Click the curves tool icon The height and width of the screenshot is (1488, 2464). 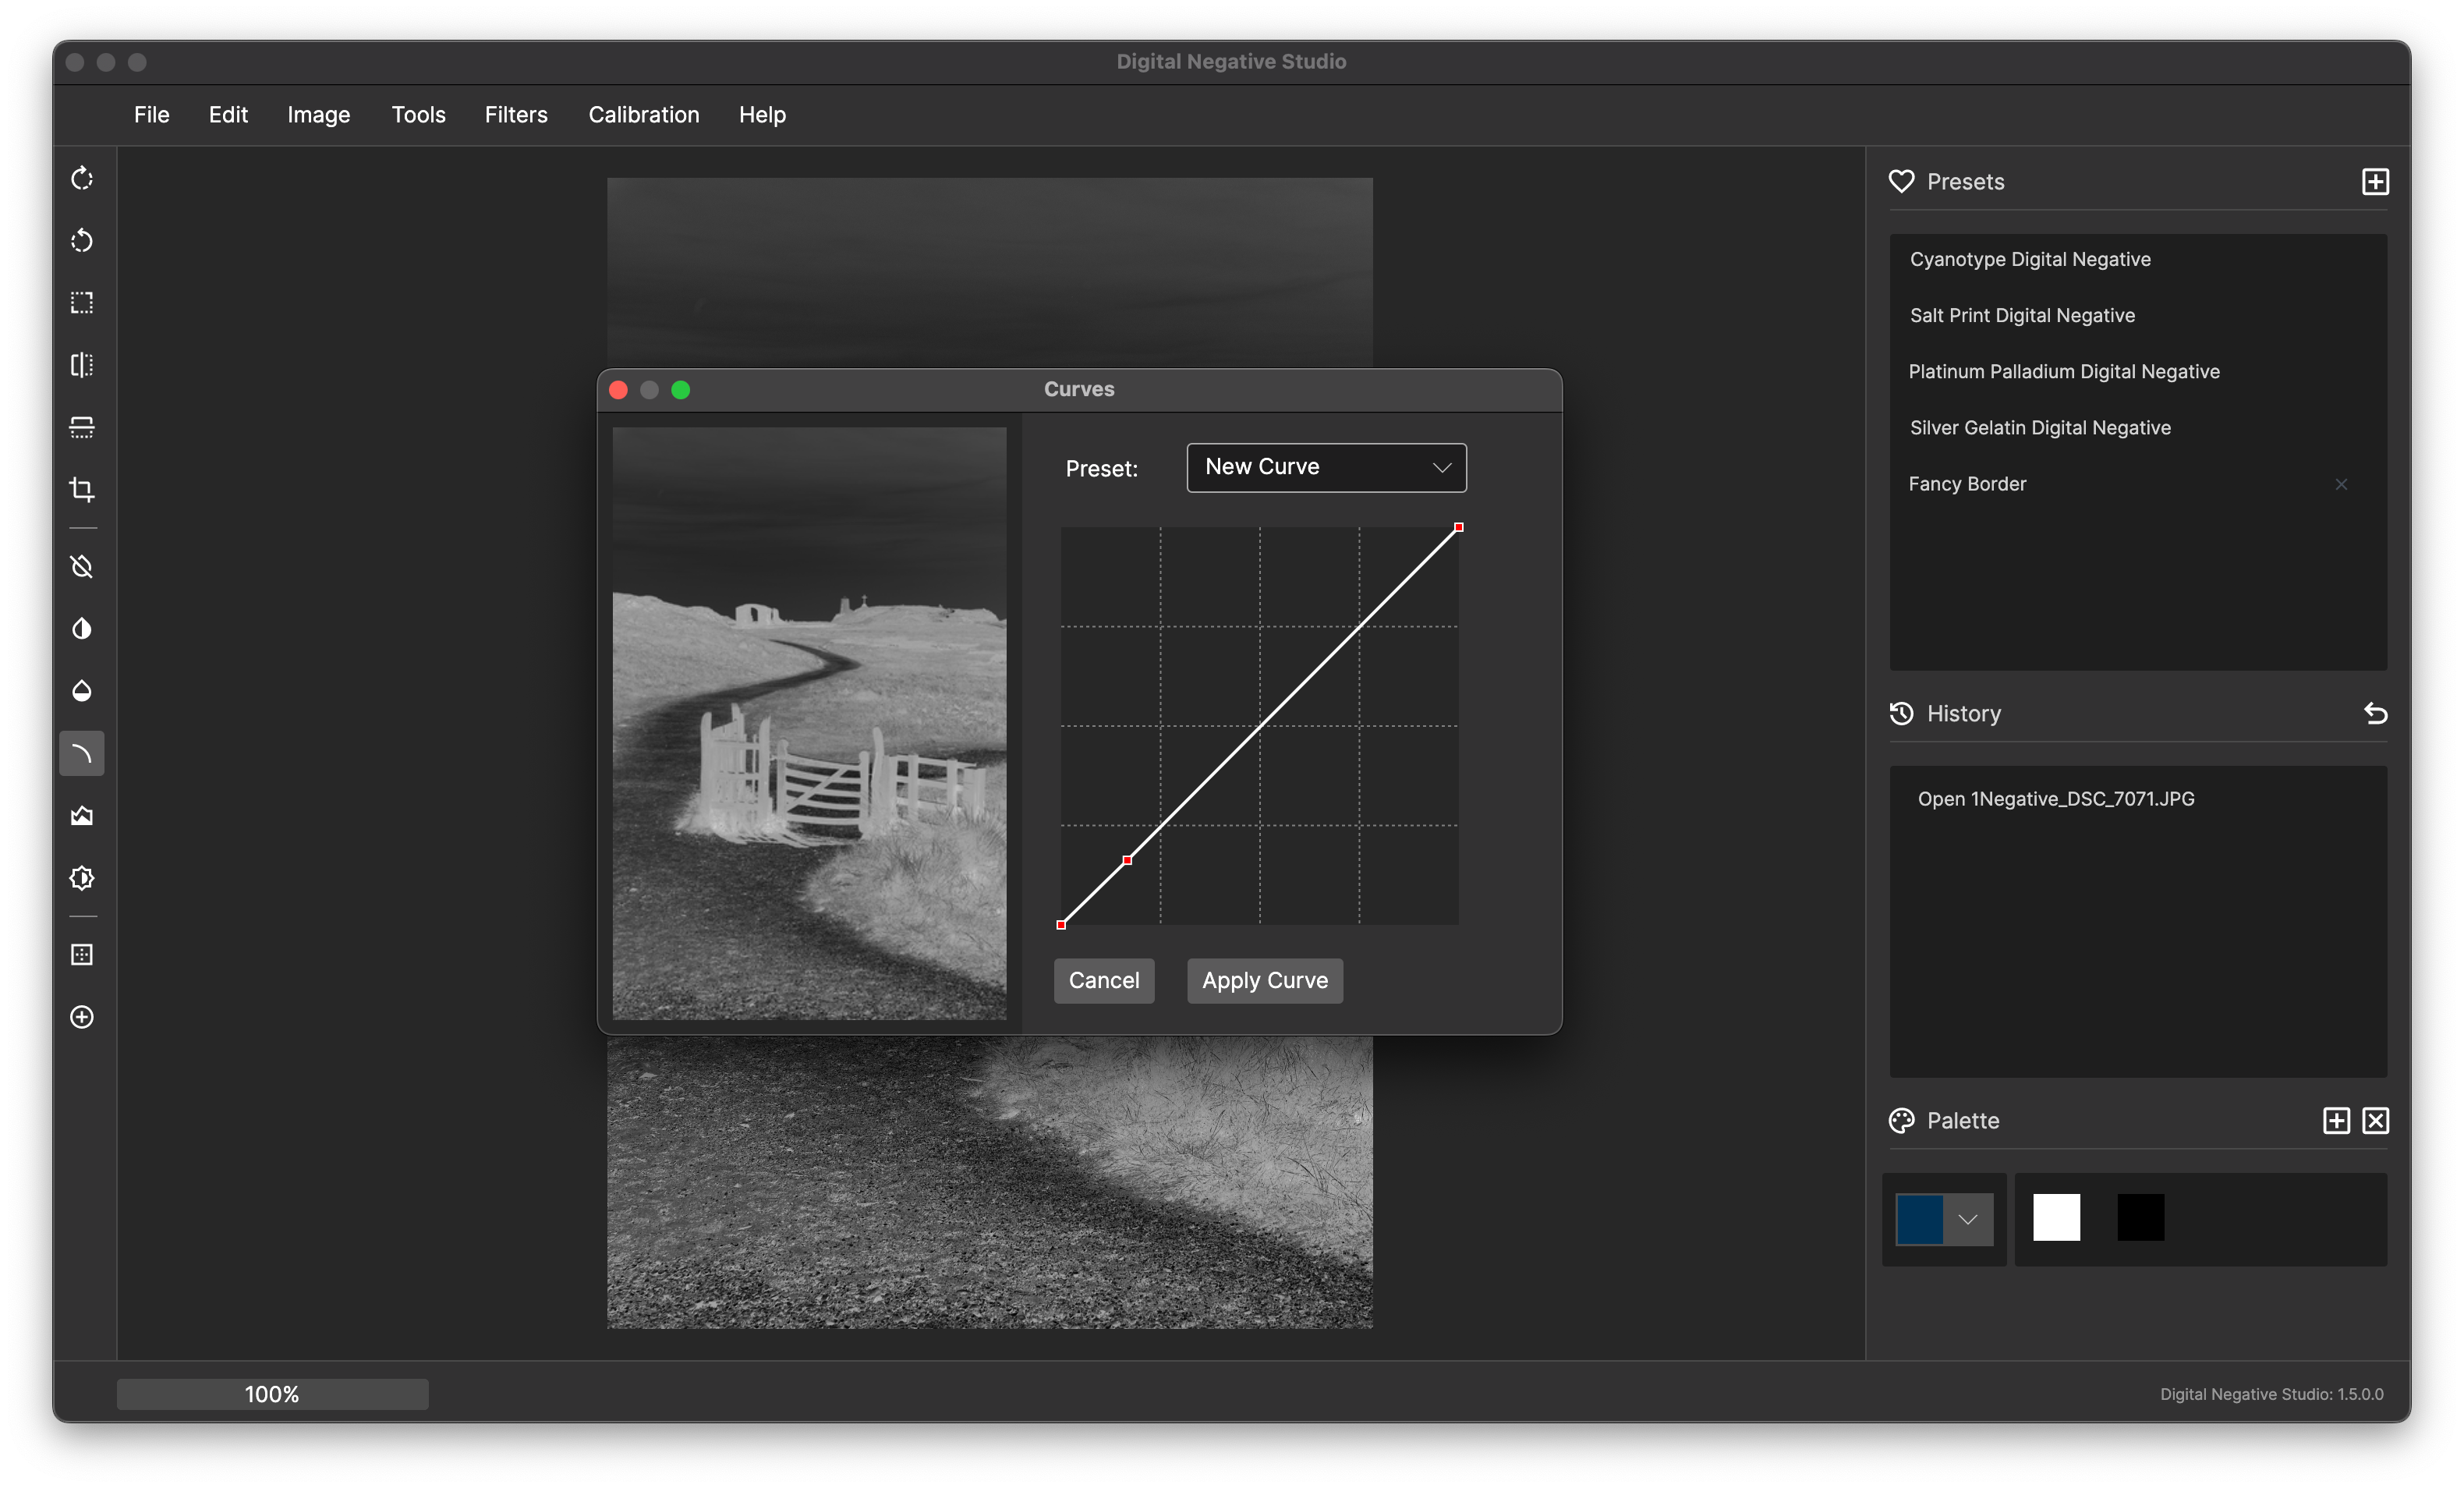tap(82, 754)
